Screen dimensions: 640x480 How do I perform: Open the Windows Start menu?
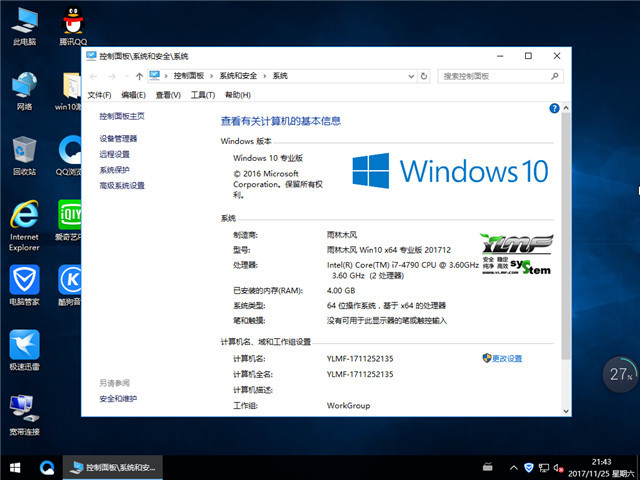pyautogui.click(x=15, y=468)
